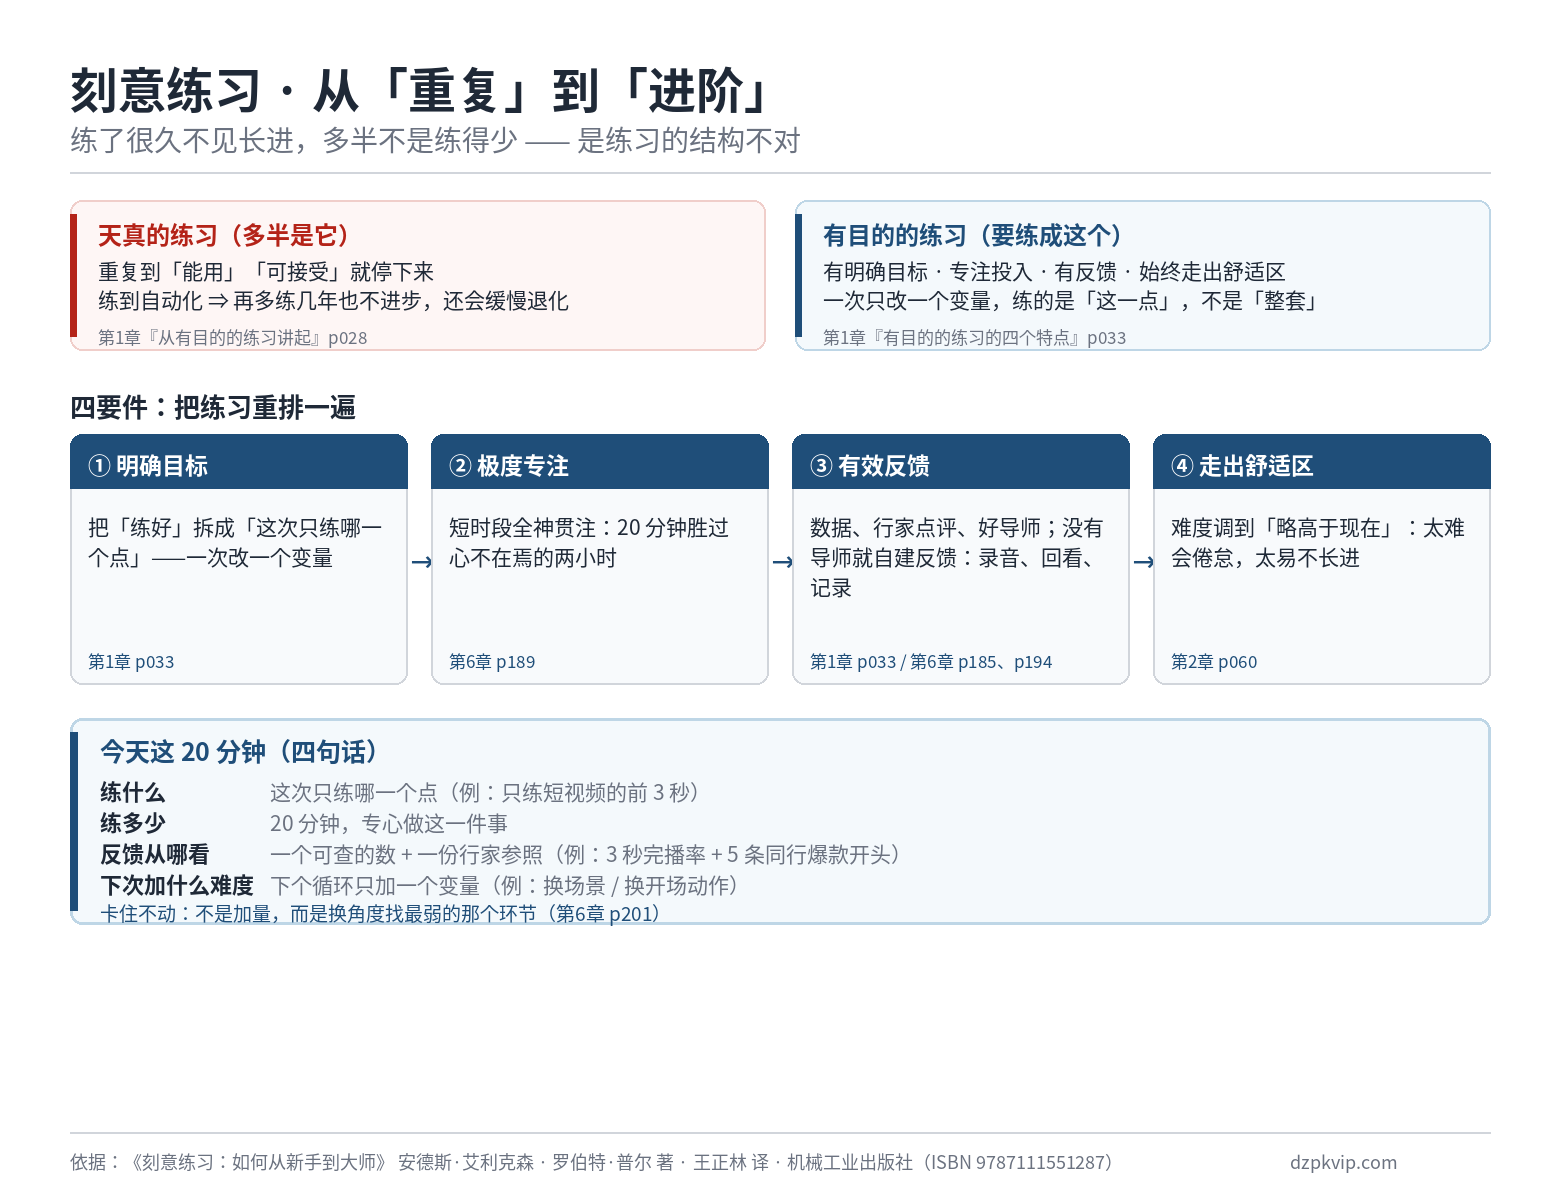
Task: Click the red heading "天真的练习（多半是它）"
Action: click(x=226, y=235)
